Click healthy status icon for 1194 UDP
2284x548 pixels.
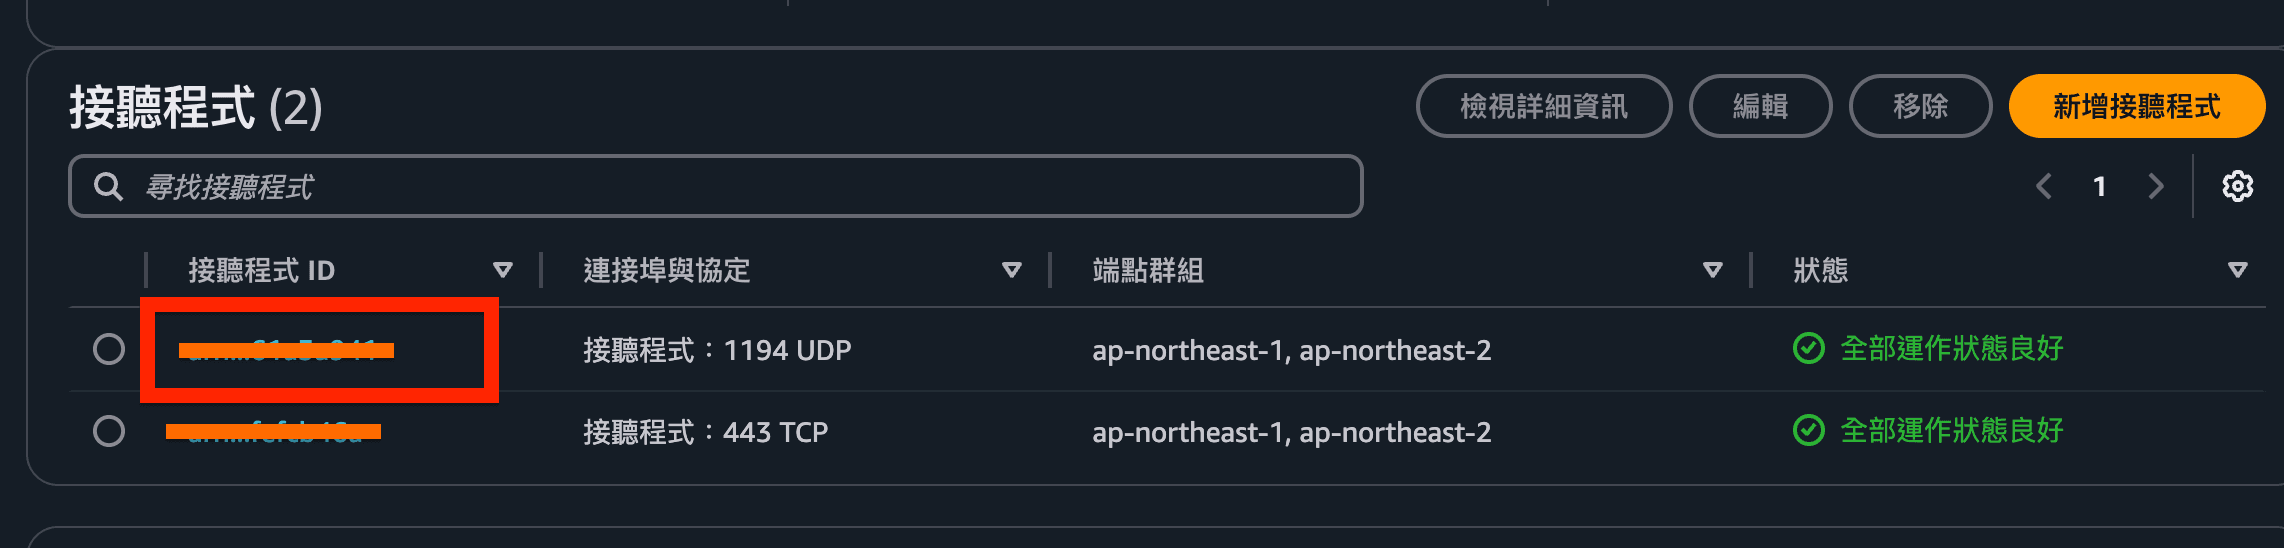coord(1808,349)
